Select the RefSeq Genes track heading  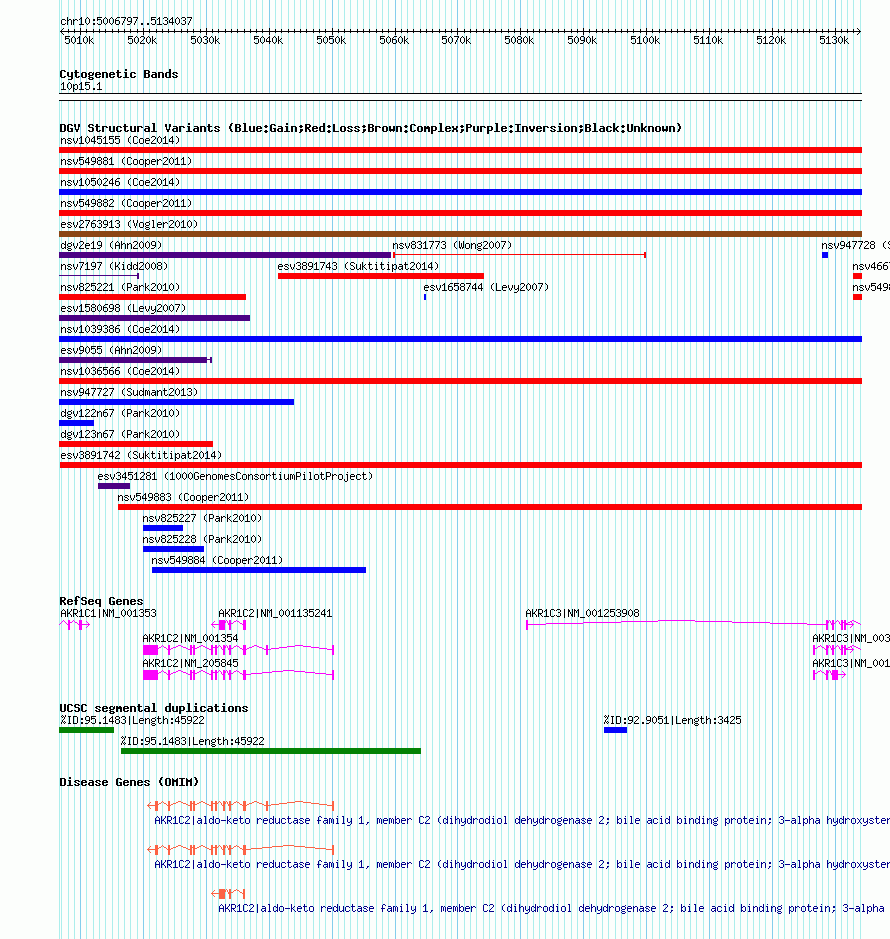(101, 601)
